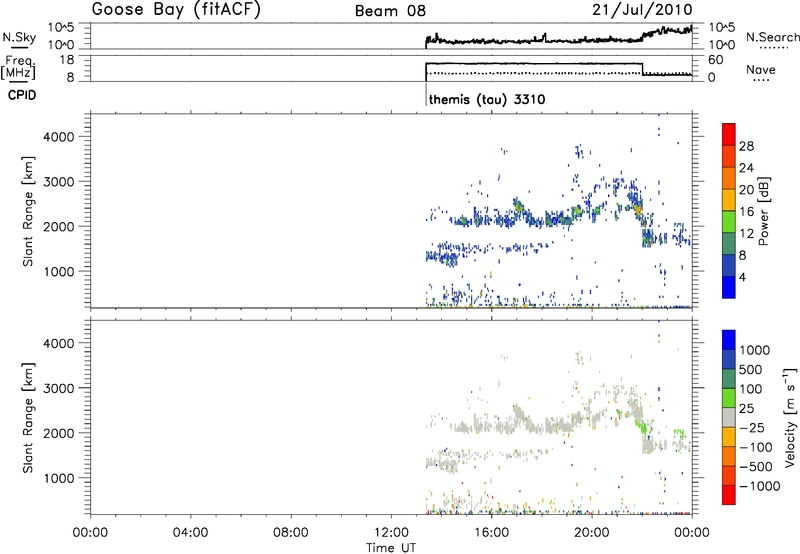
Task: Click '1000' tick on Velocity colorbar
Action: click(x=754, y=350)
